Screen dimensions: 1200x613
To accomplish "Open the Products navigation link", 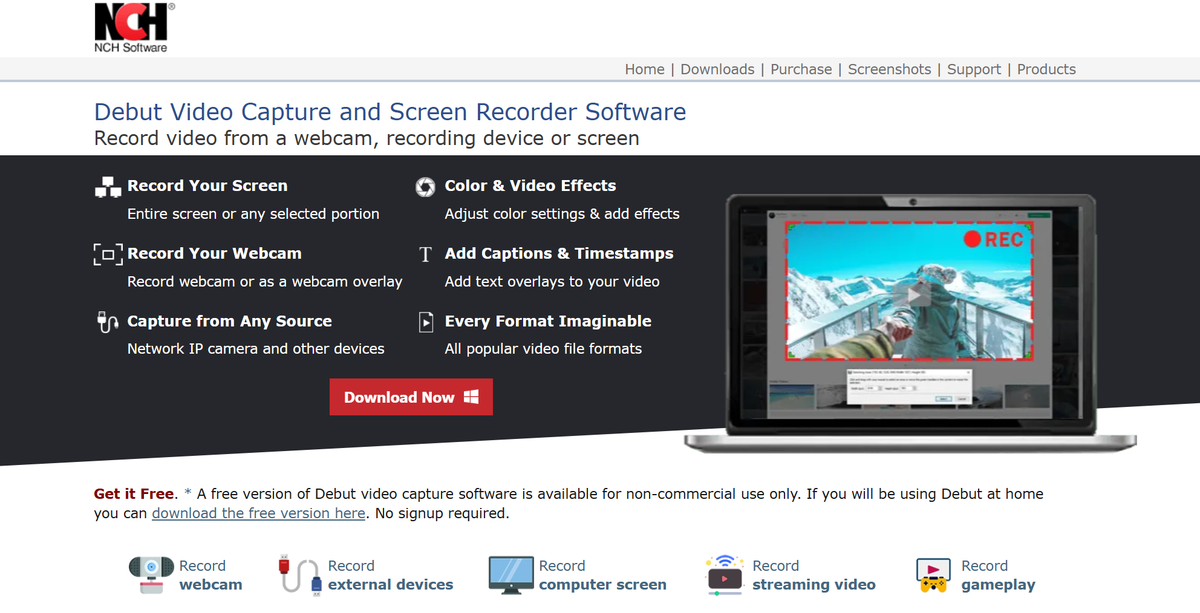I will tap(1046, 69).
